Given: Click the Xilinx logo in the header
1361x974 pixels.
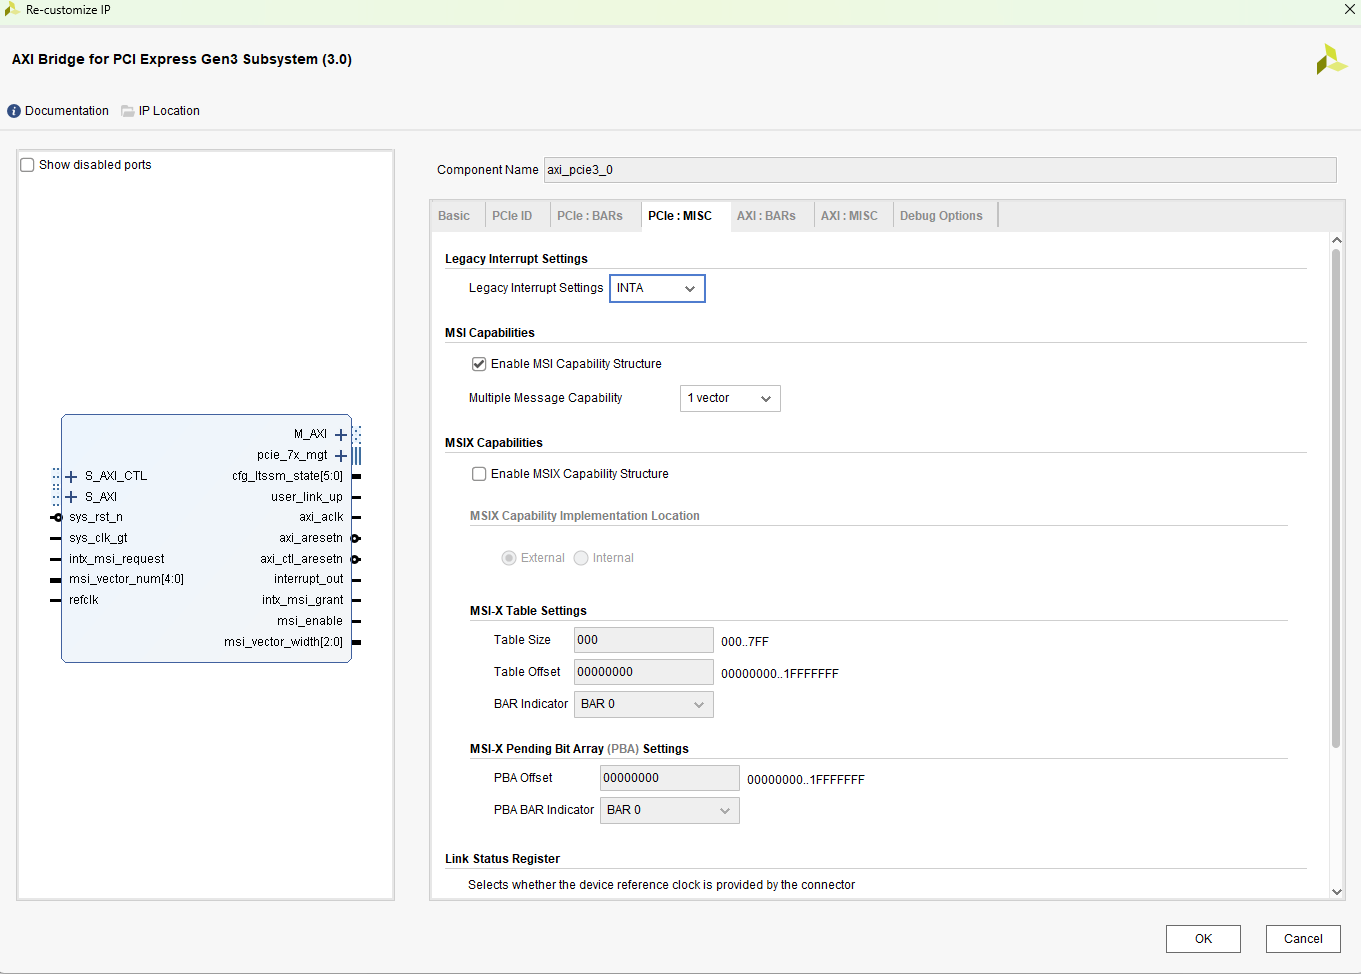Looking at the screenshot, I should pos(1331,59).
